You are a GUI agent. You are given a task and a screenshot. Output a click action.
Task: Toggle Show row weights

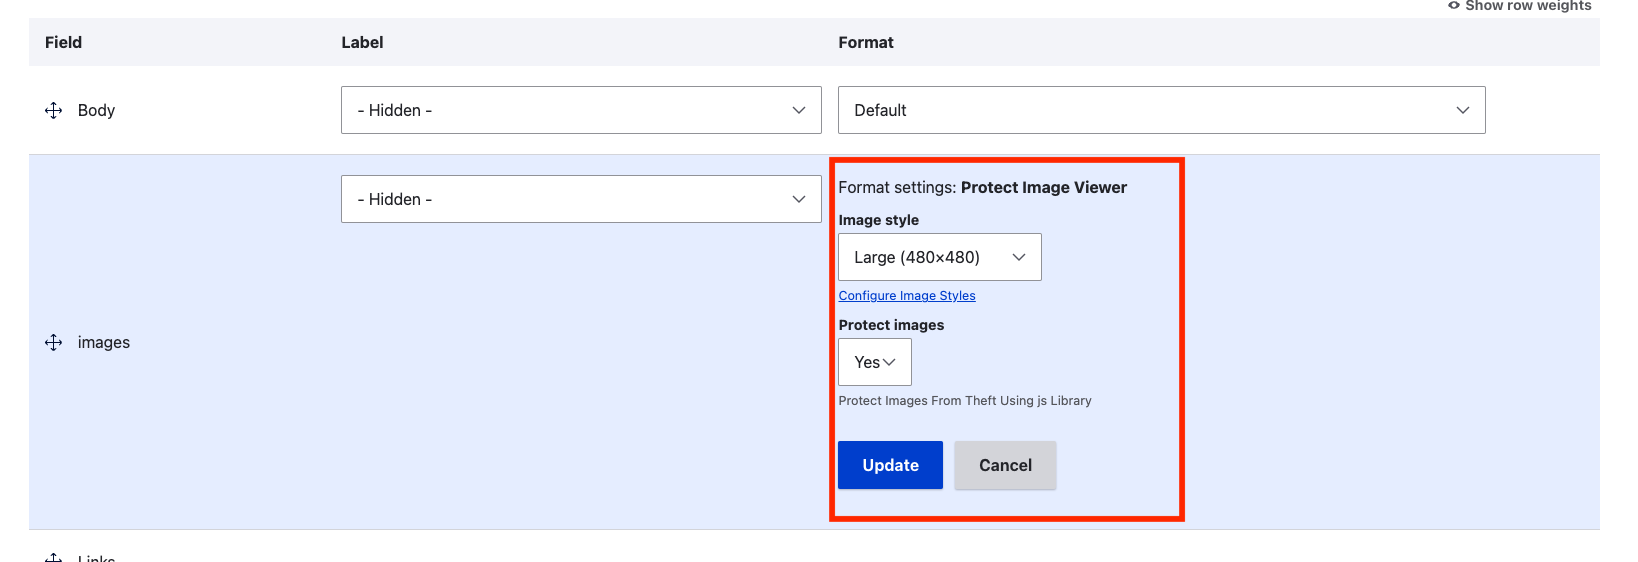click(x=1527, y=6)
